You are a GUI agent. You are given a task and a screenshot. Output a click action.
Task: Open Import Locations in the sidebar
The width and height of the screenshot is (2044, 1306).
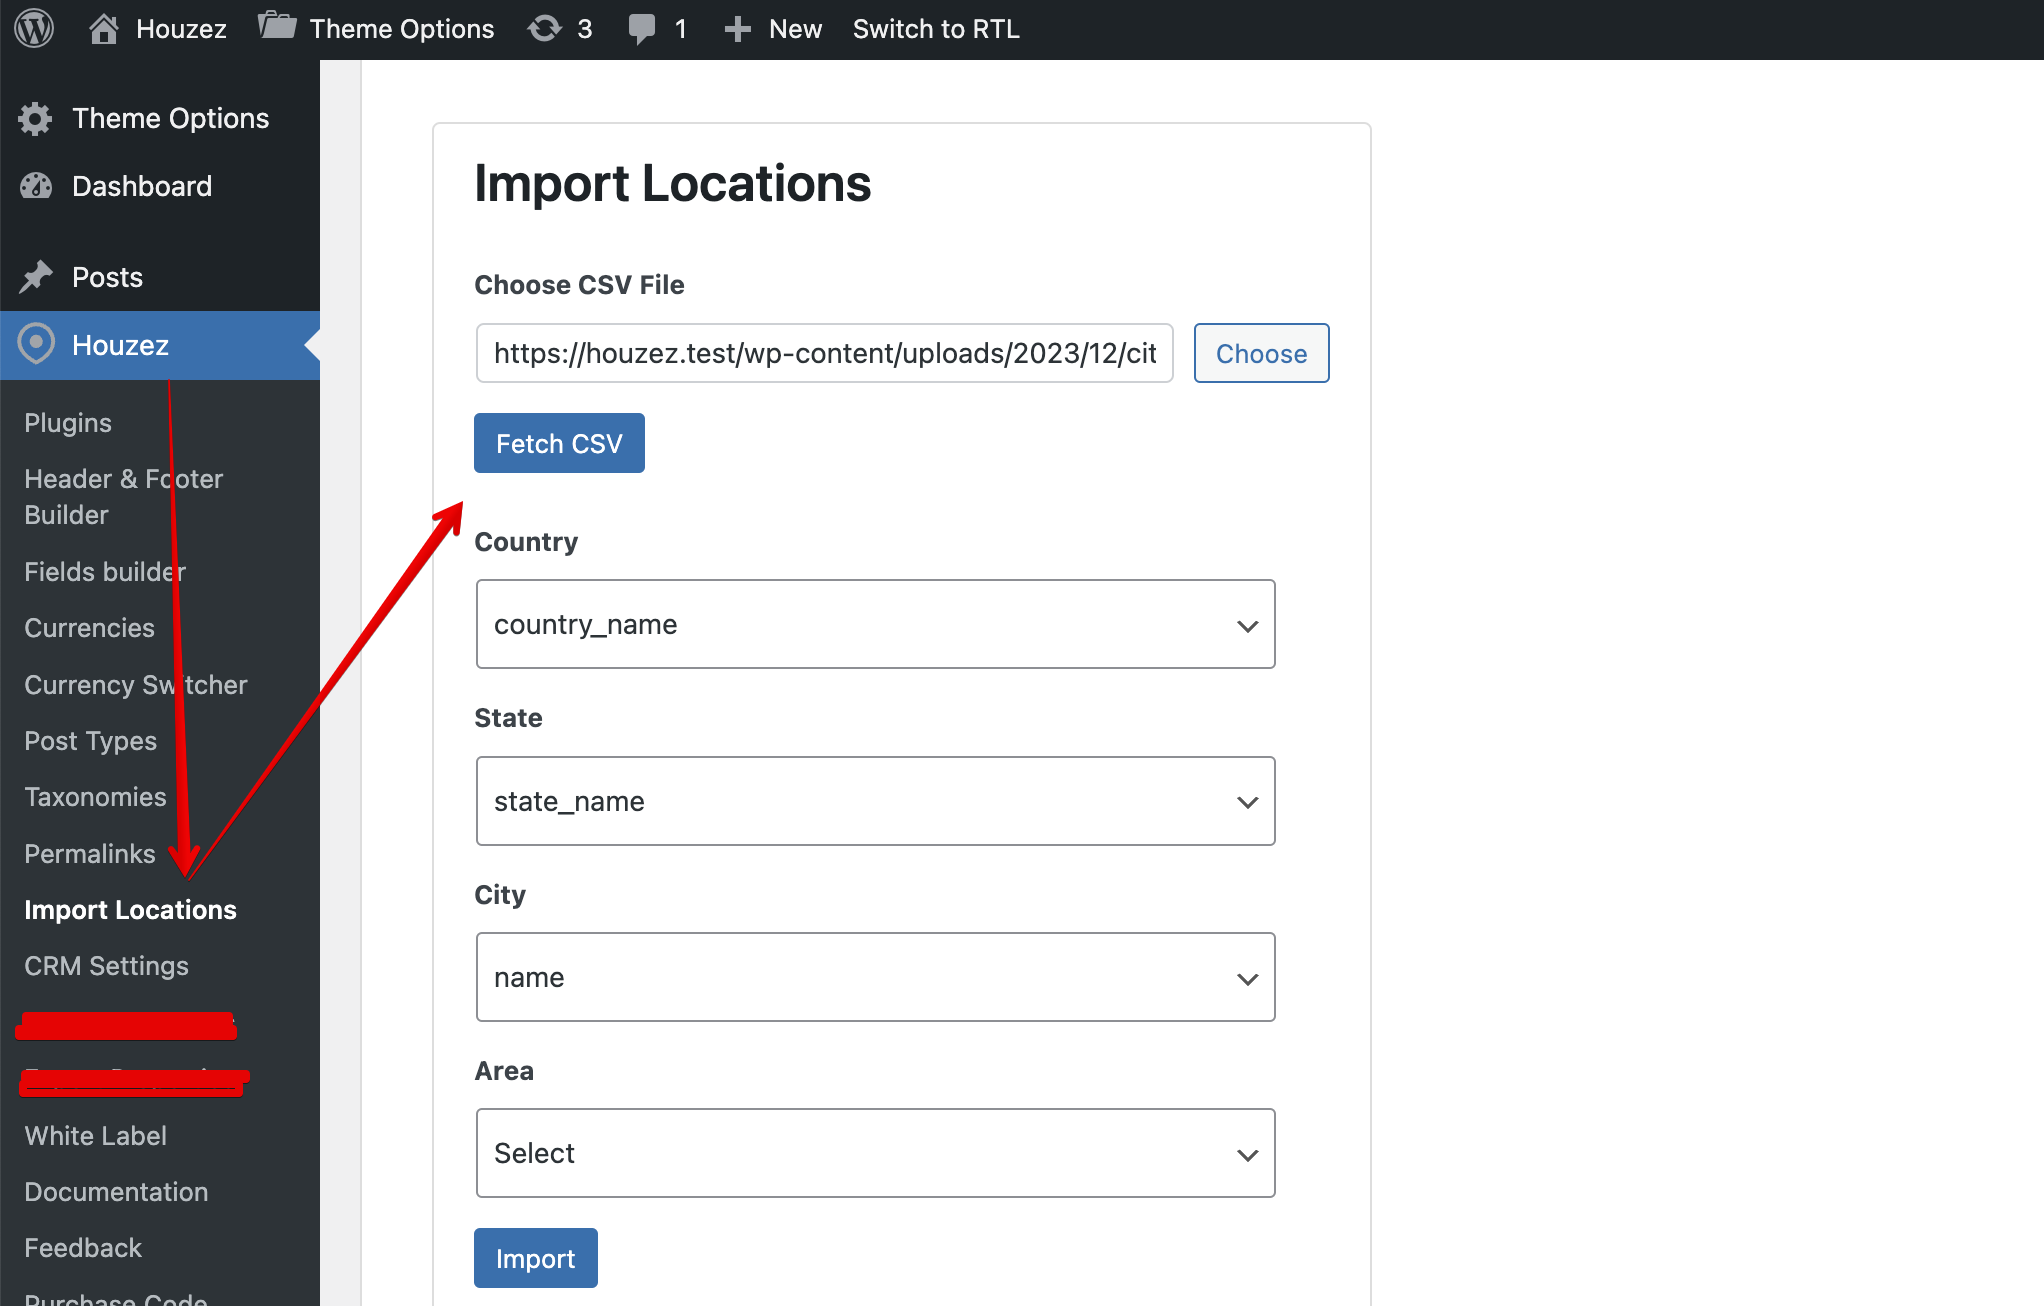(130, 910)
